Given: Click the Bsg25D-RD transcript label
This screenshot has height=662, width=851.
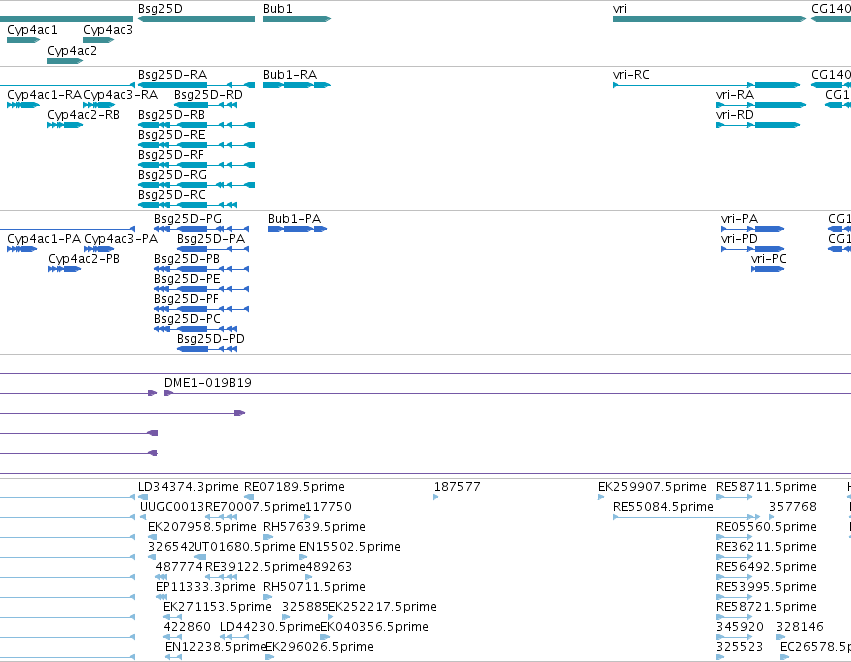Looking at the screenshot, I should (208, 94).
